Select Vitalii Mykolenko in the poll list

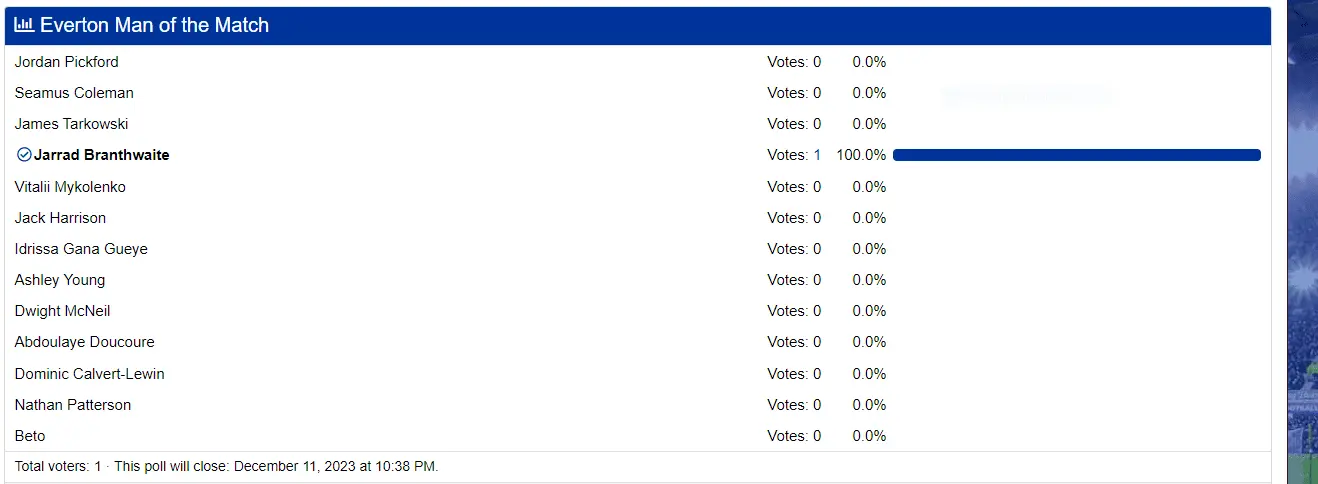[70, 187]
